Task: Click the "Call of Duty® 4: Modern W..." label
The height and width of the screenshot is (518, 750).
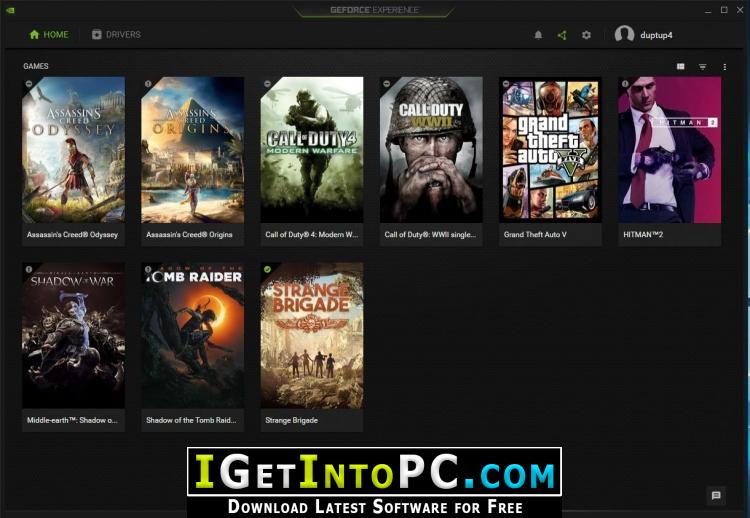Action: pos(311,234)
